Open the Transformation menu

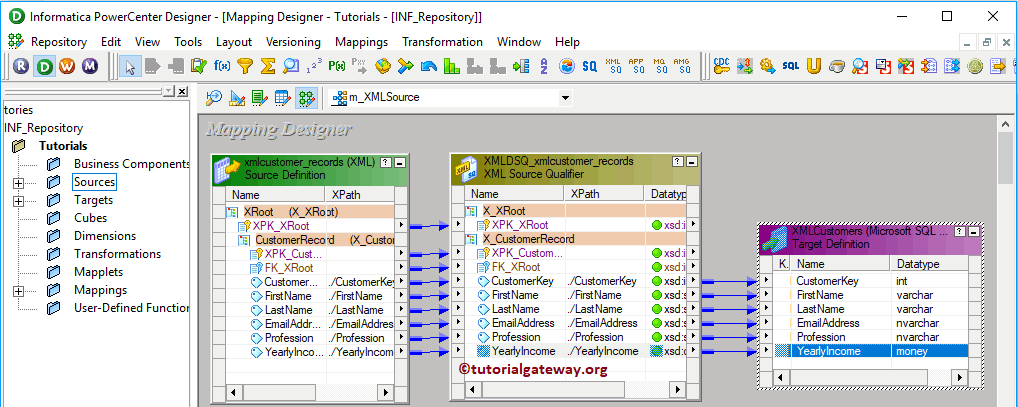(x=442, y=42)
